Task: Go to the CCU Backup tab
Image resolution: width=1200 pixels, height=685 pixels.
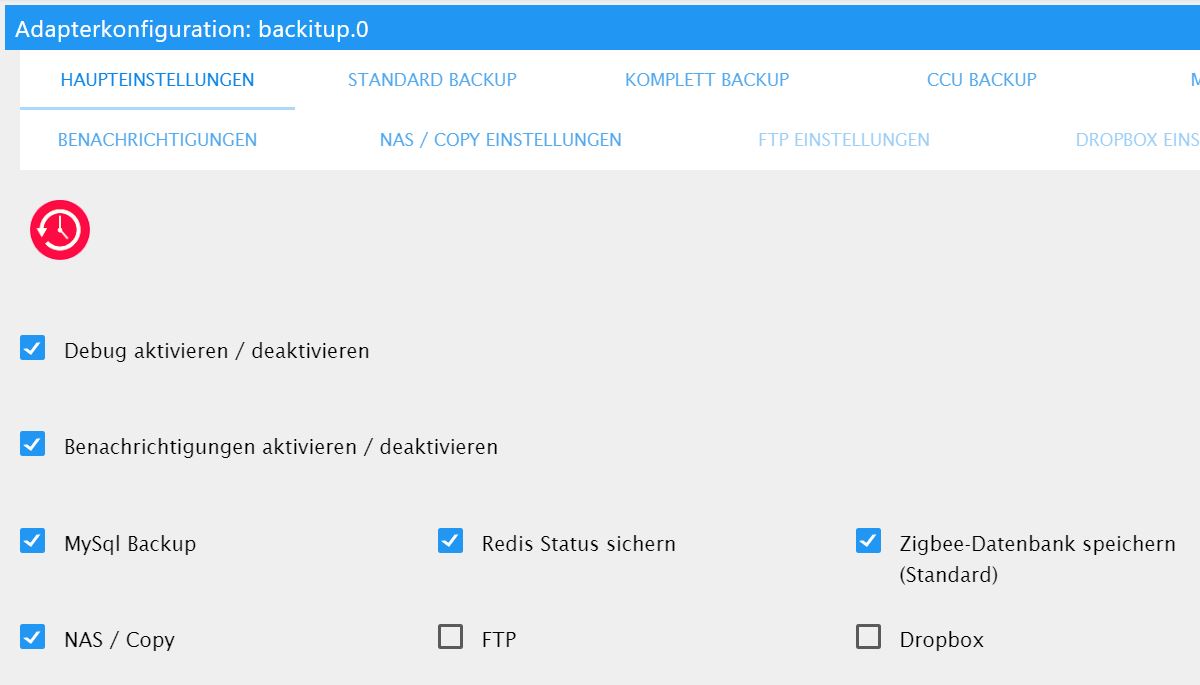Action: point(981,80)
